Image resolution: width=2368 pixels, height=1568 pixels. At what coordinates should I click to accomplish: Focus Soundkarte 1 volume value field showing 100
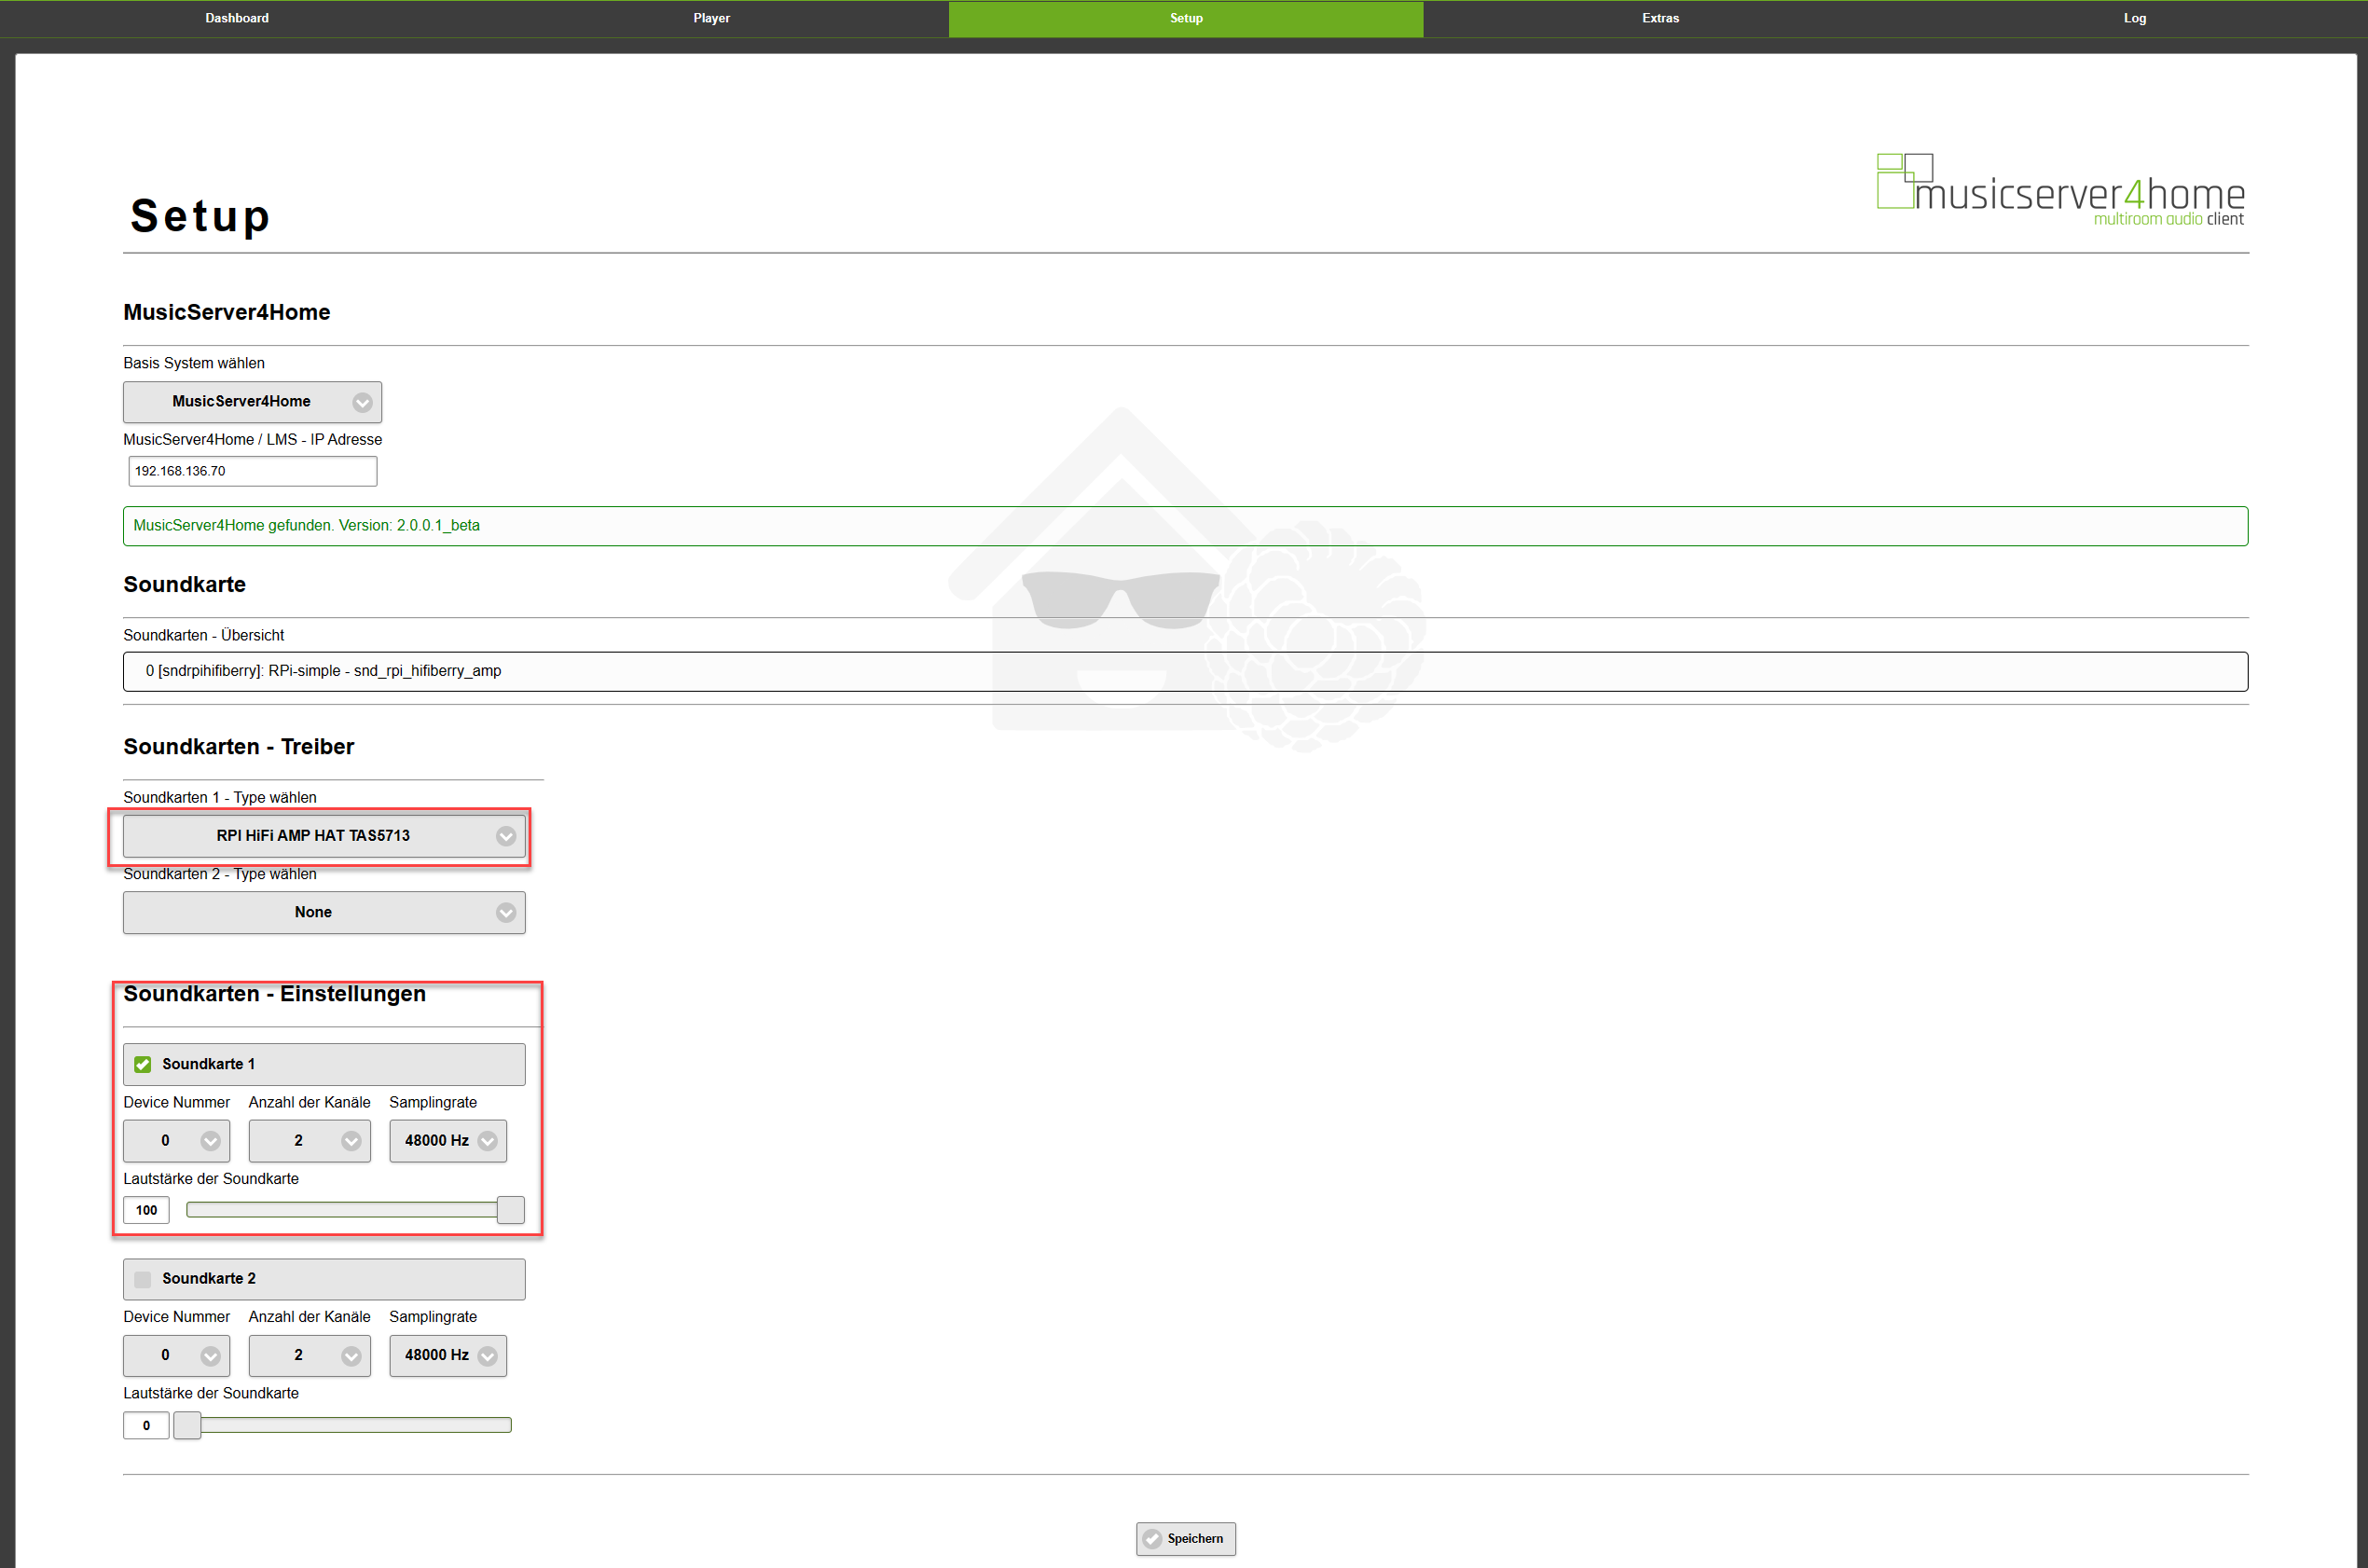(146, 1210)
